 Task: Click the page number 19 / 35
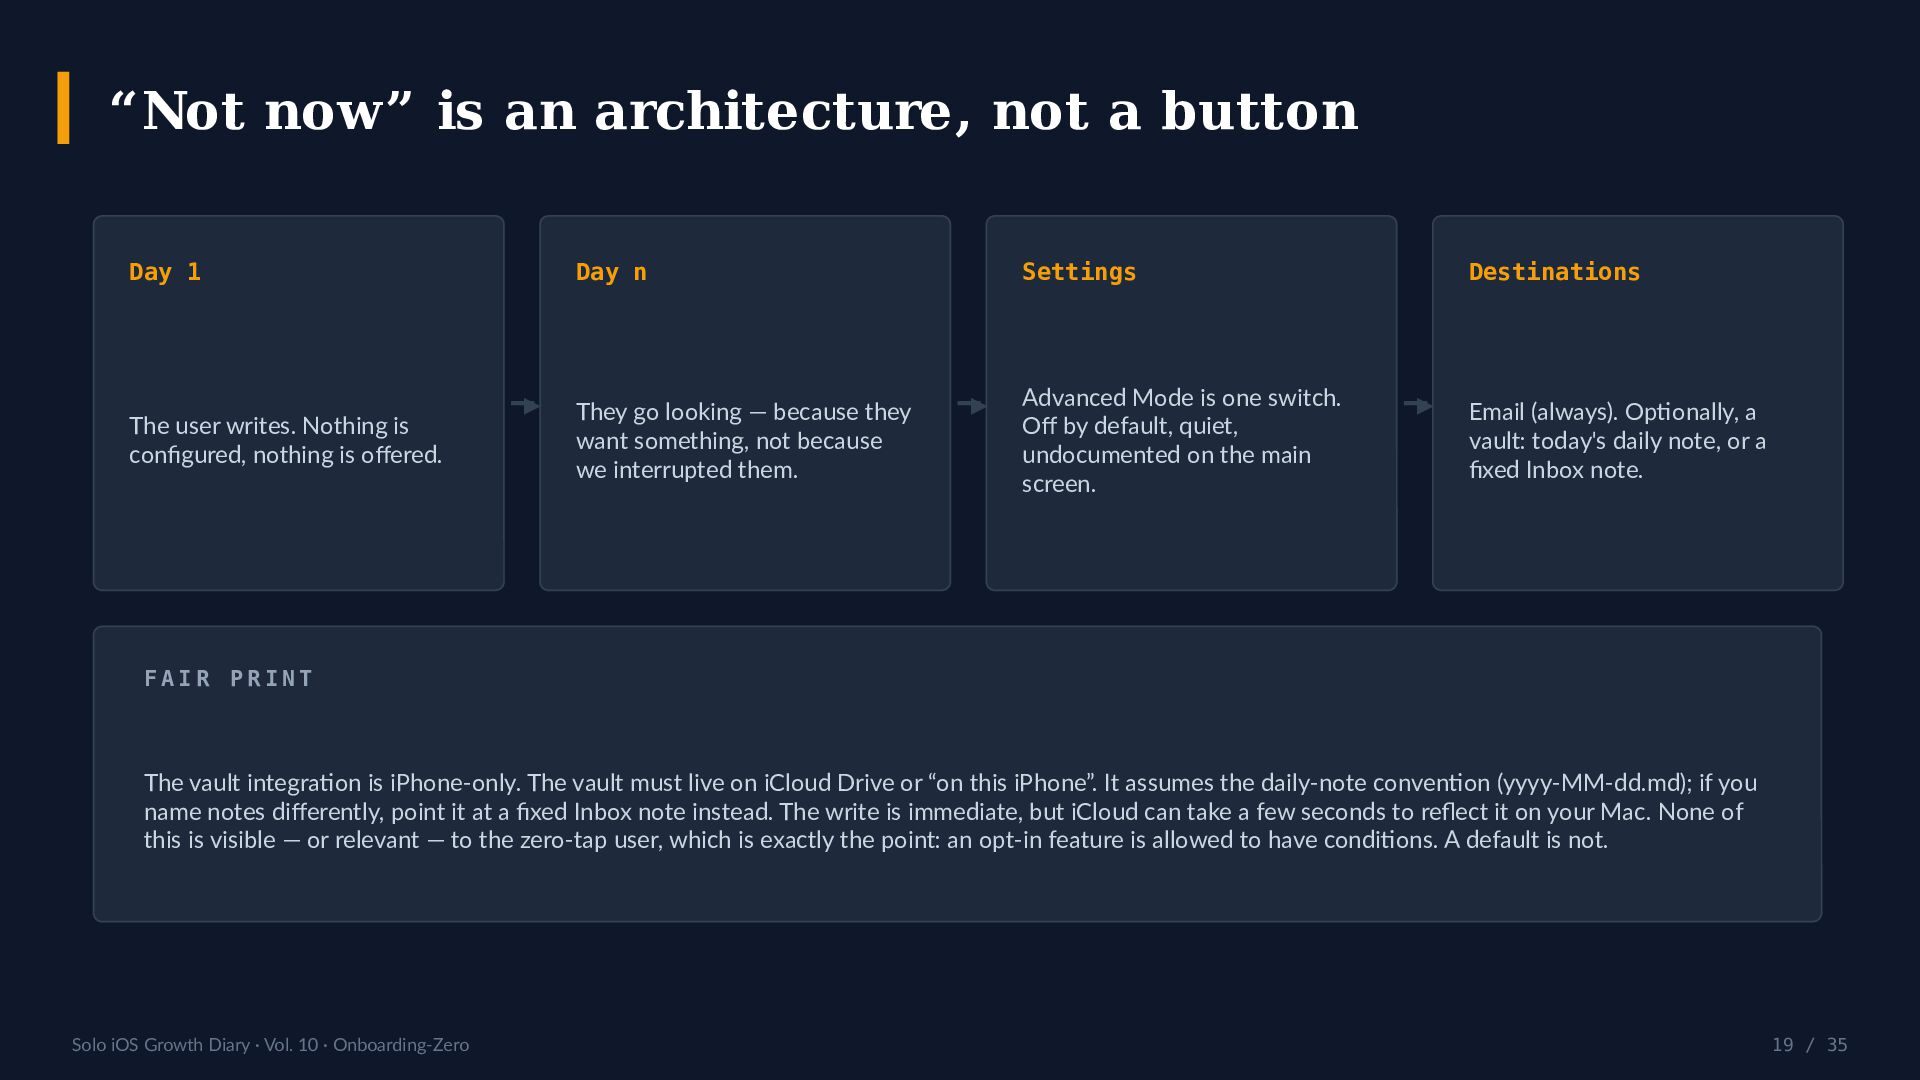[x=1809, y=1044]
